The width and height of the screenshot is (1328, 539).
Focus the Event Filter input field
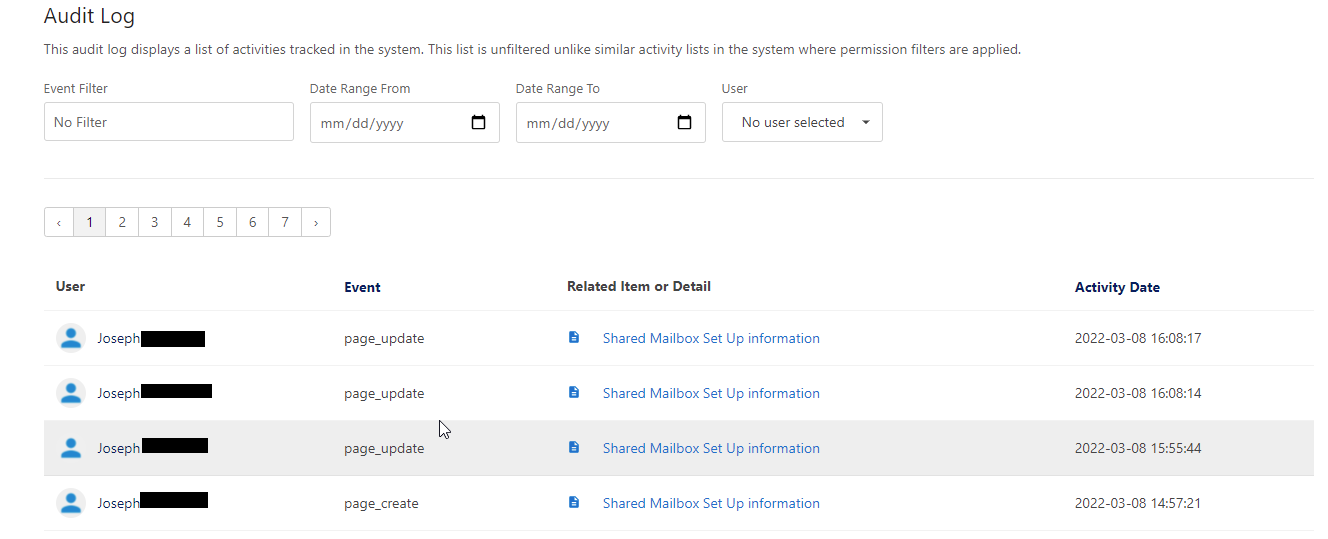point(169,122)
